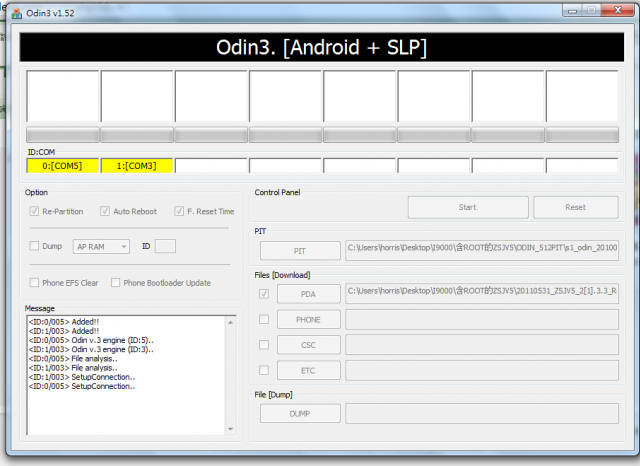Click the 'Odin3. [Android + SLP]' banner
Screen dimensions: 640x466
click(x=322, y=47)
